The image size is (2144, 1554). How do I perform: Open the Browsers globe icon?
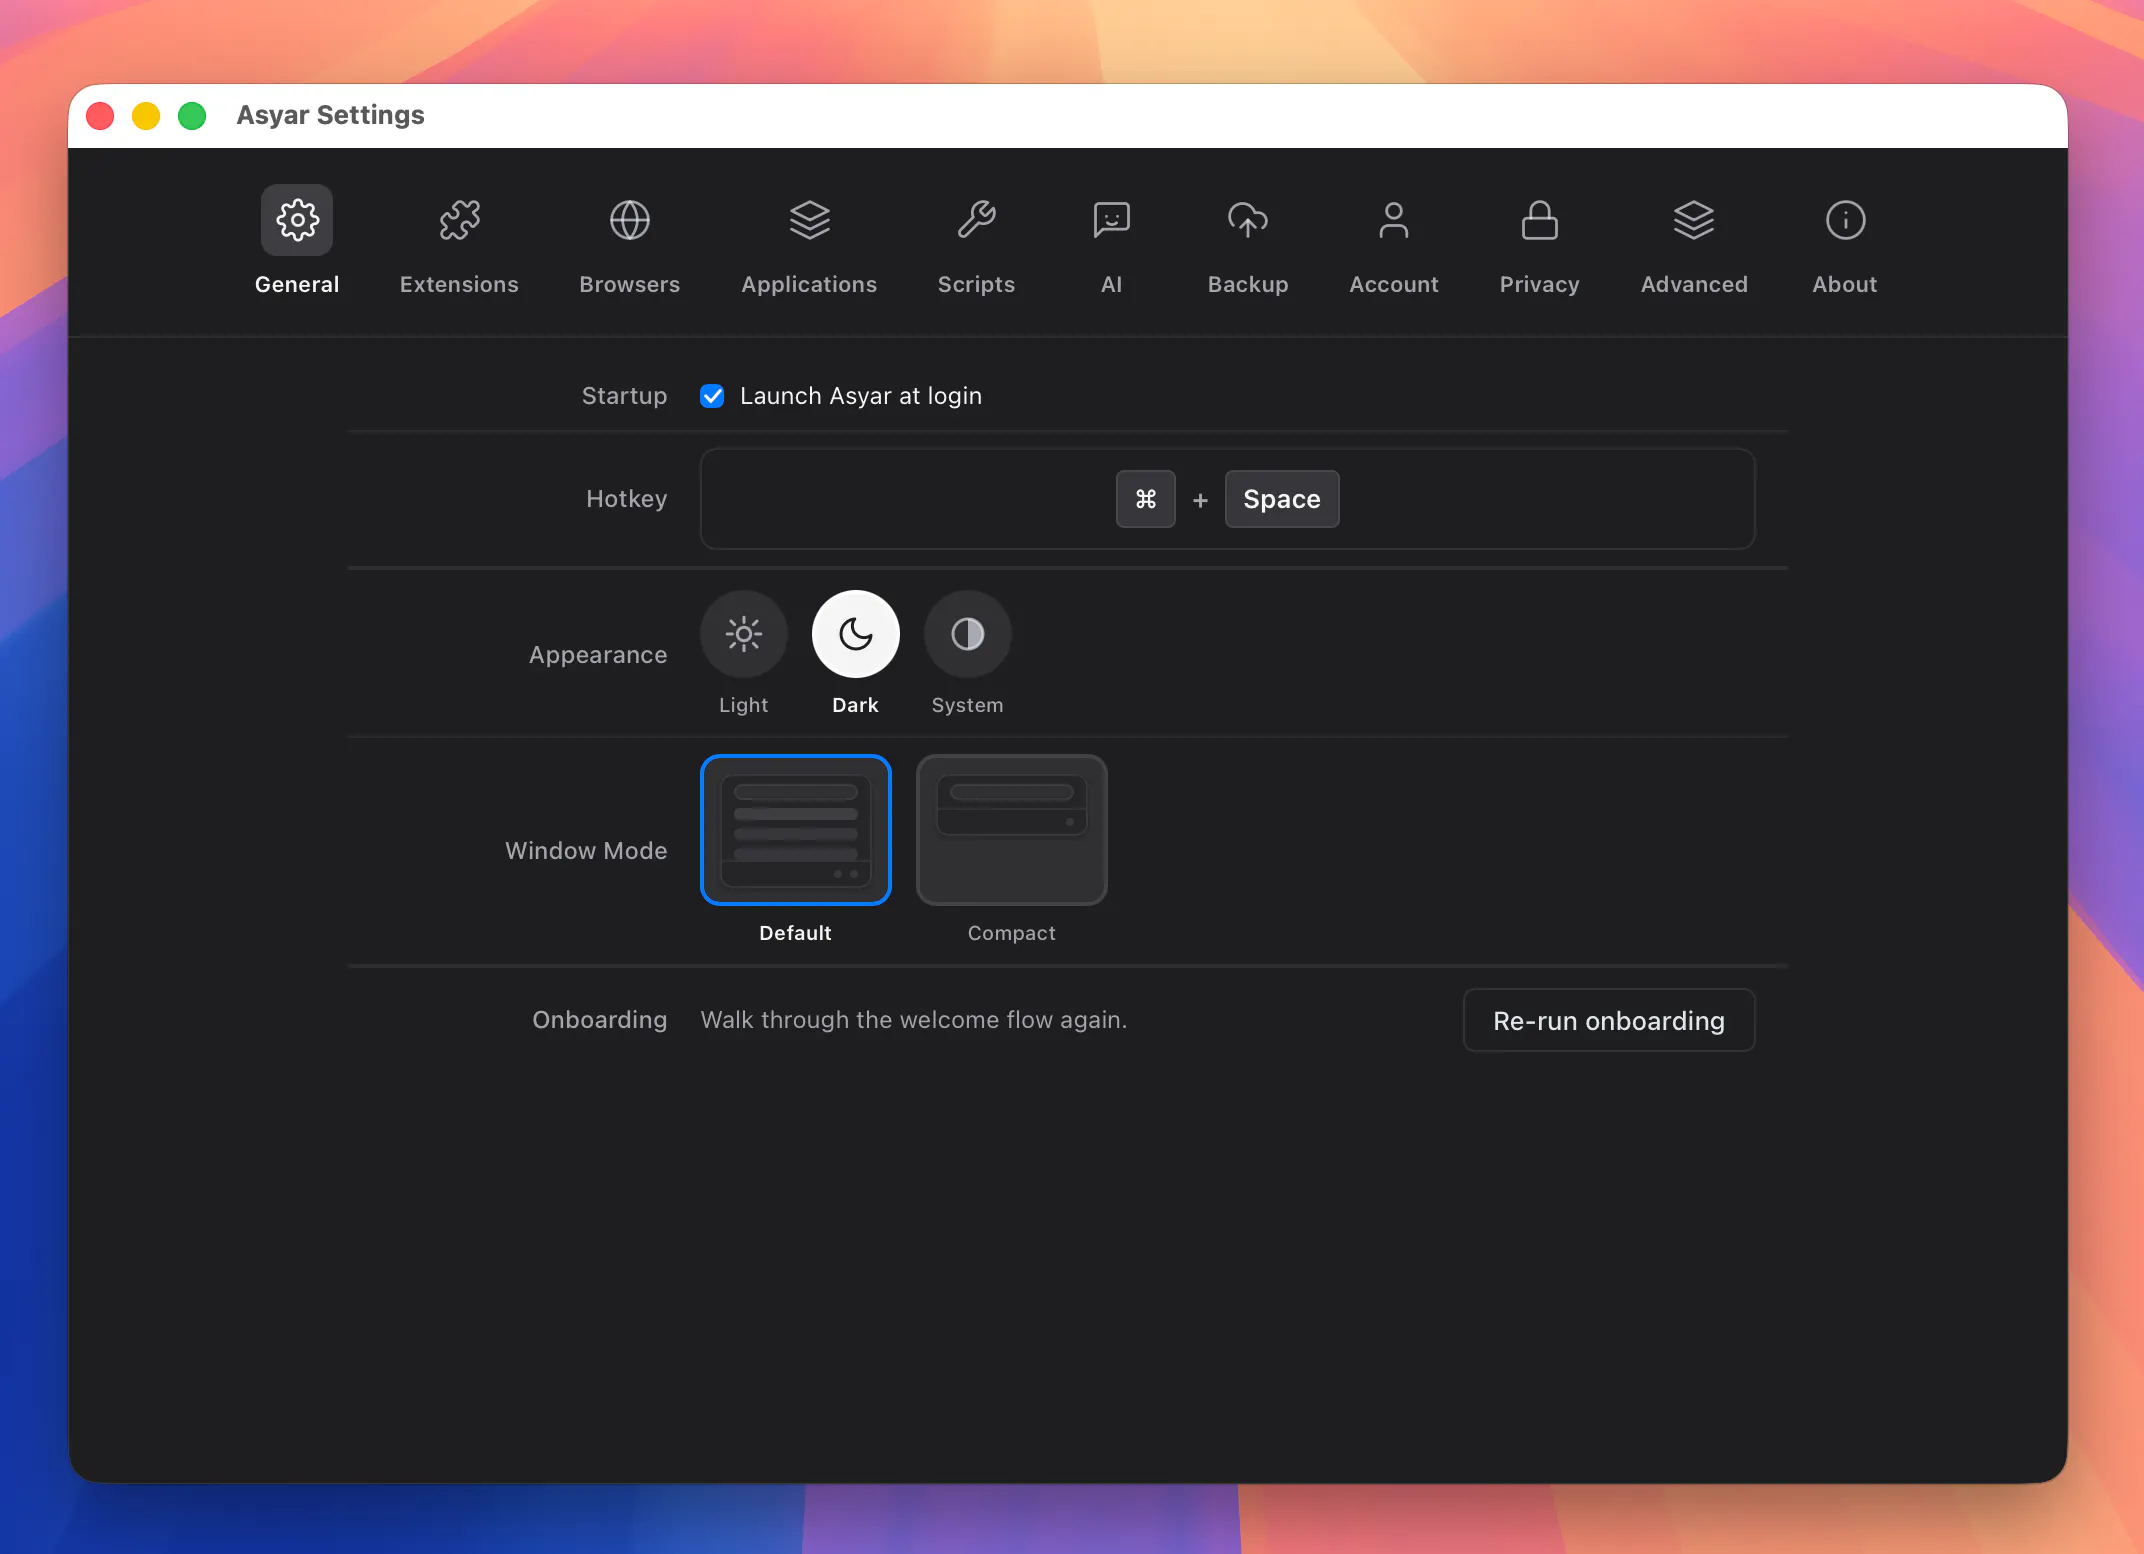630,220
